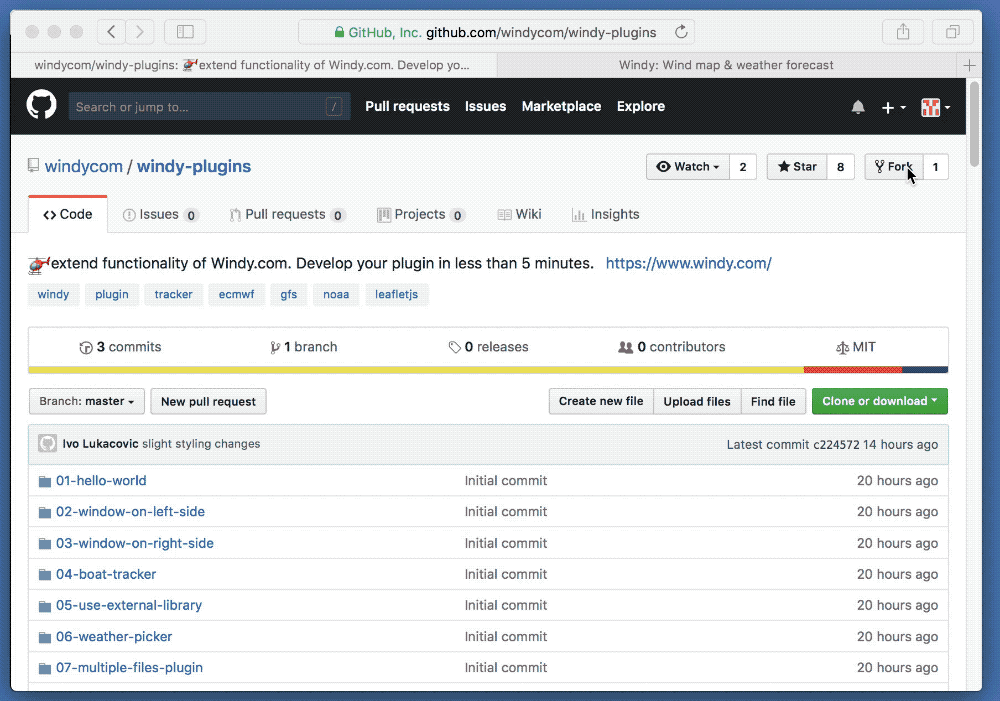The image size is (1000, 701).
Task: Click the GitHub octocat logo
Action: coord(41,105)
